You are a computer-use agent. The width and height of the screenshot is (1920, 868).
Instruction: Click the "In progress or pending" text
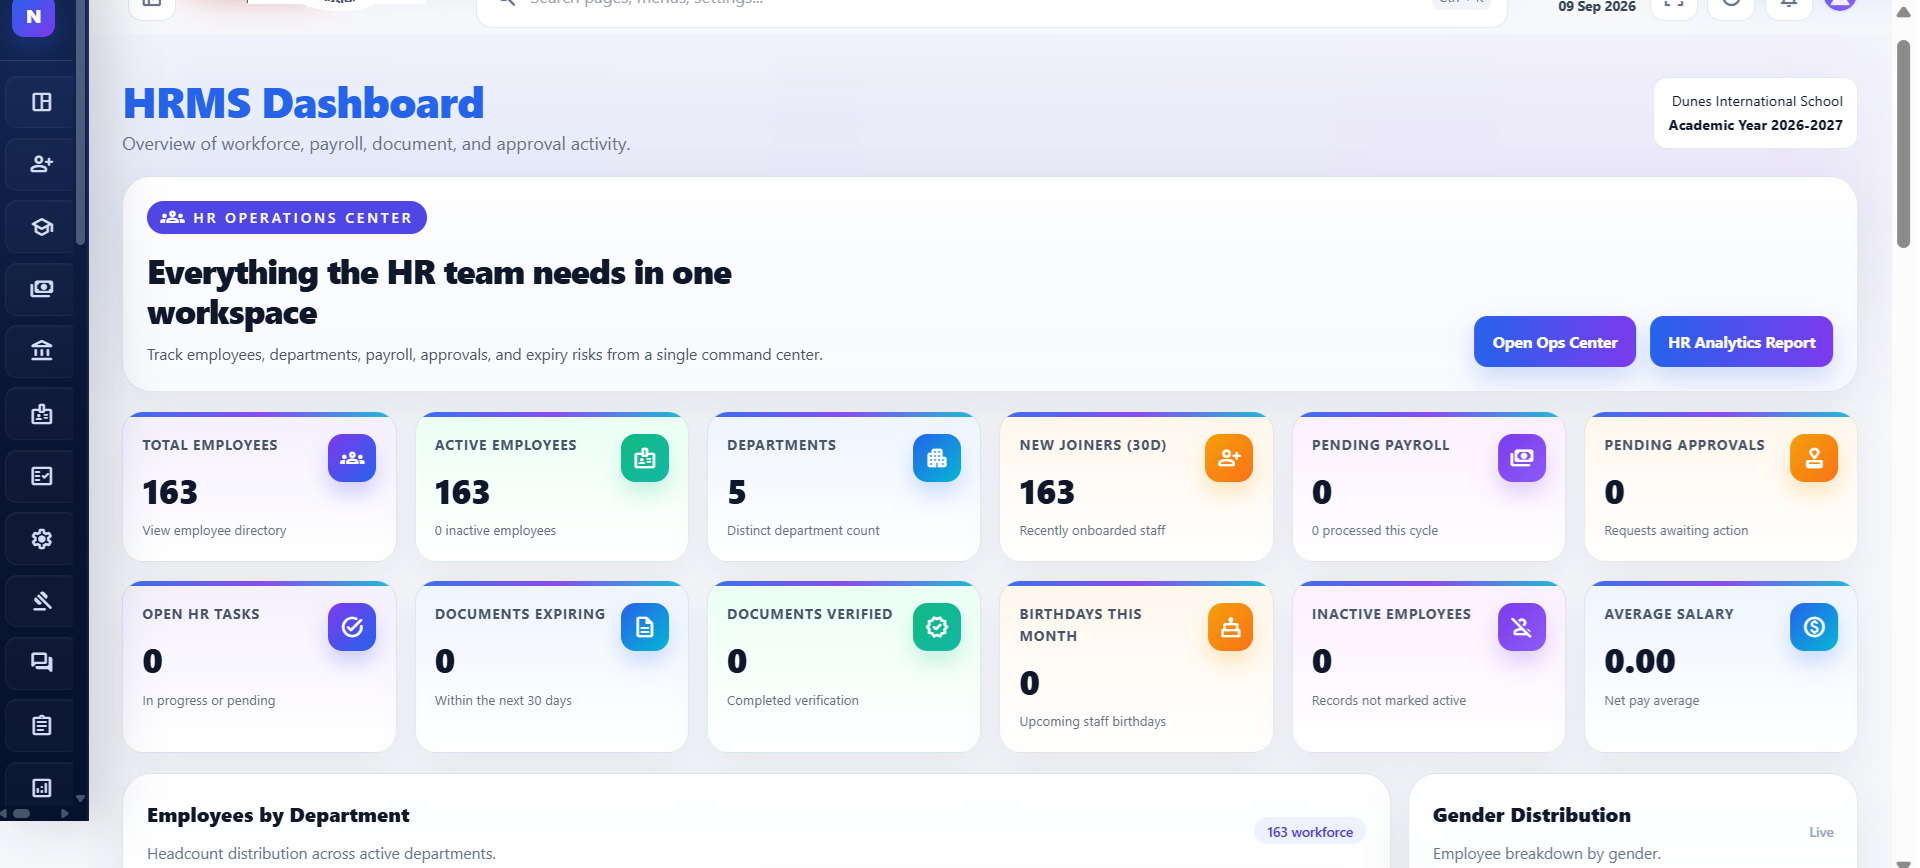pos(209,701)
